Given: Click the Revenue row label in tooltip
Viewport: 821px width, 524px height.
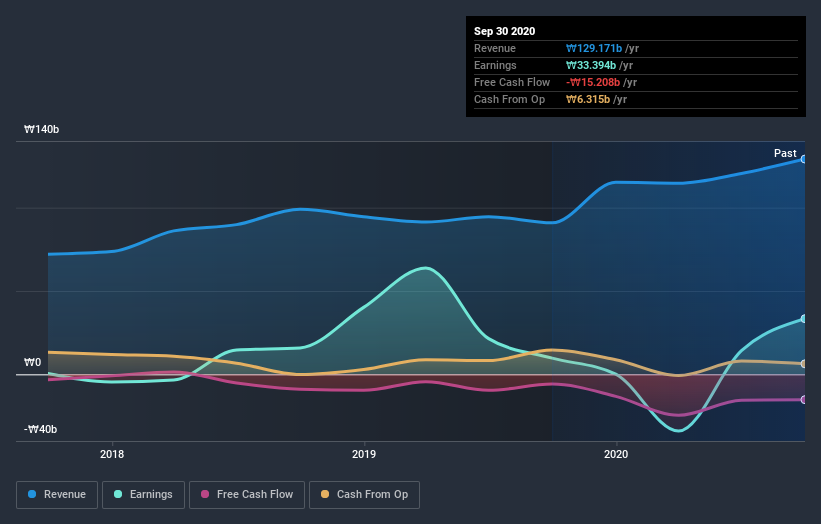Looking at the screenshot, I should point(495,49).
